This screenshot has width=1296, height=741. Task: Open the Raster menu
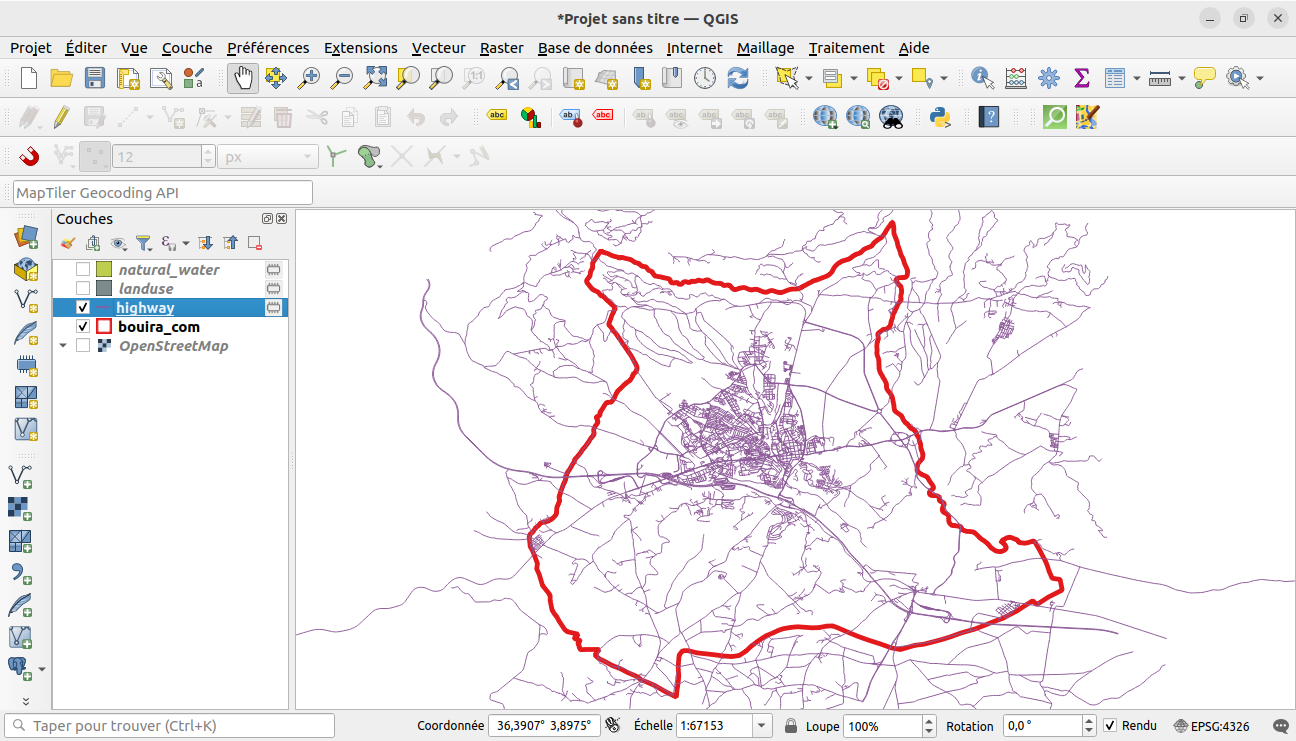[x=501, y=48]
